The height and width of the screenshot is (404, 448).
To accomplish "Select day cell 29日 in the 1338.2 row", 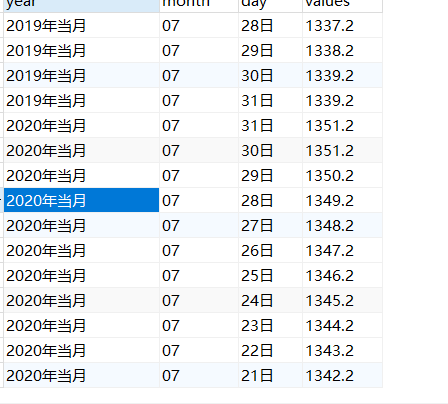I will (270, 50).
